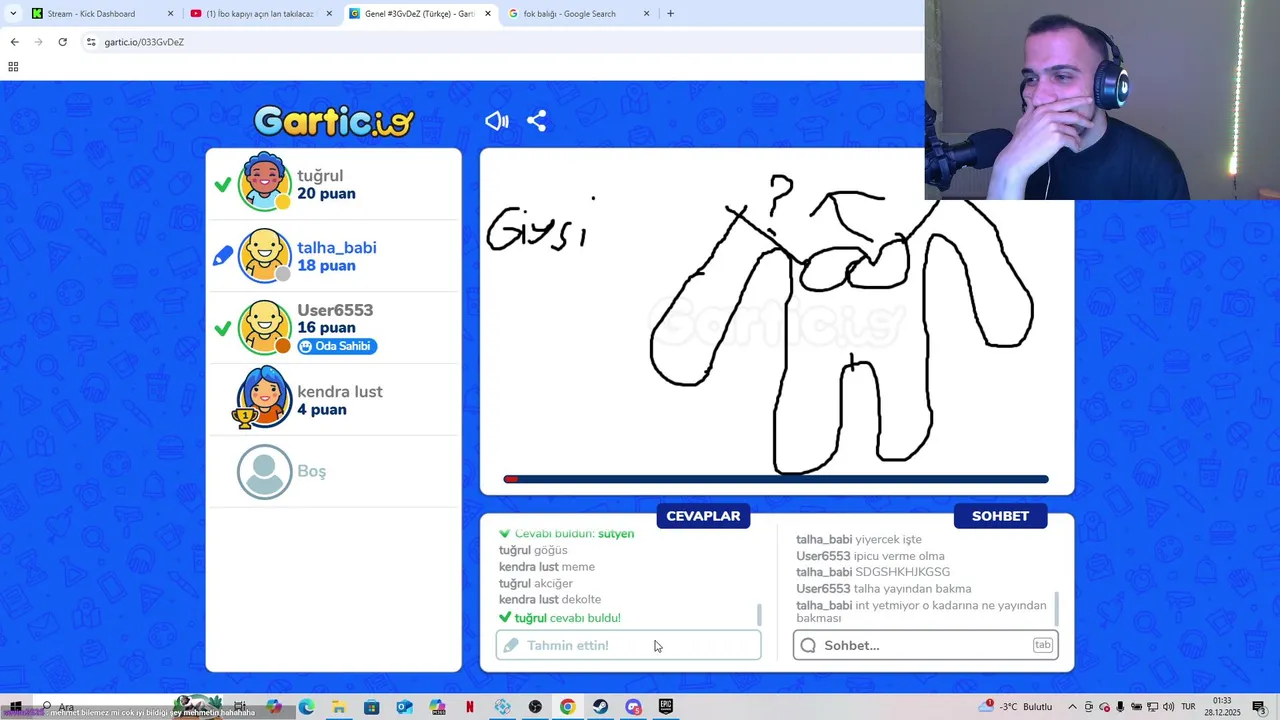Click the answers list scrollbar
Viewport: 1280px width, 720px height.
point(759,615)
